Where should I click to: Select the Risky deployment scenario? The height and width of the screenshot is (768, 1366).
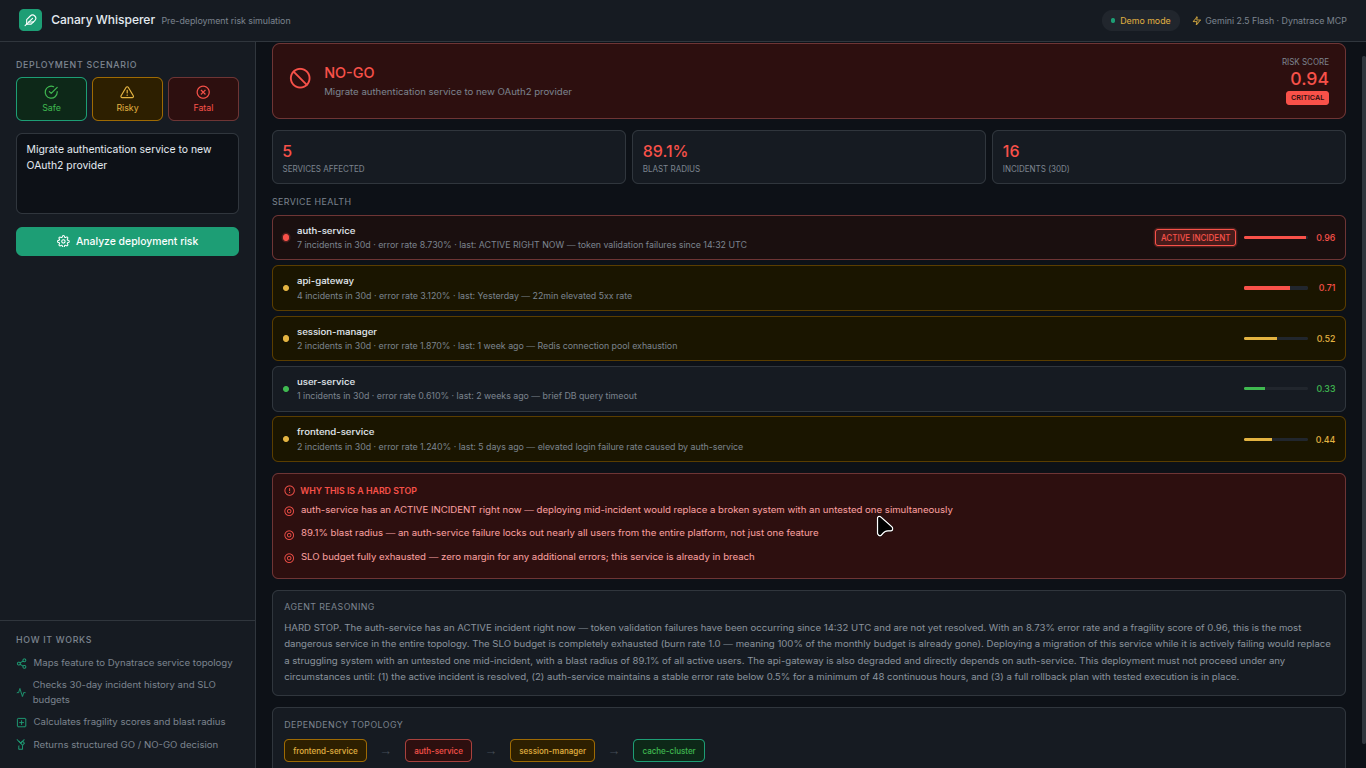127,99
